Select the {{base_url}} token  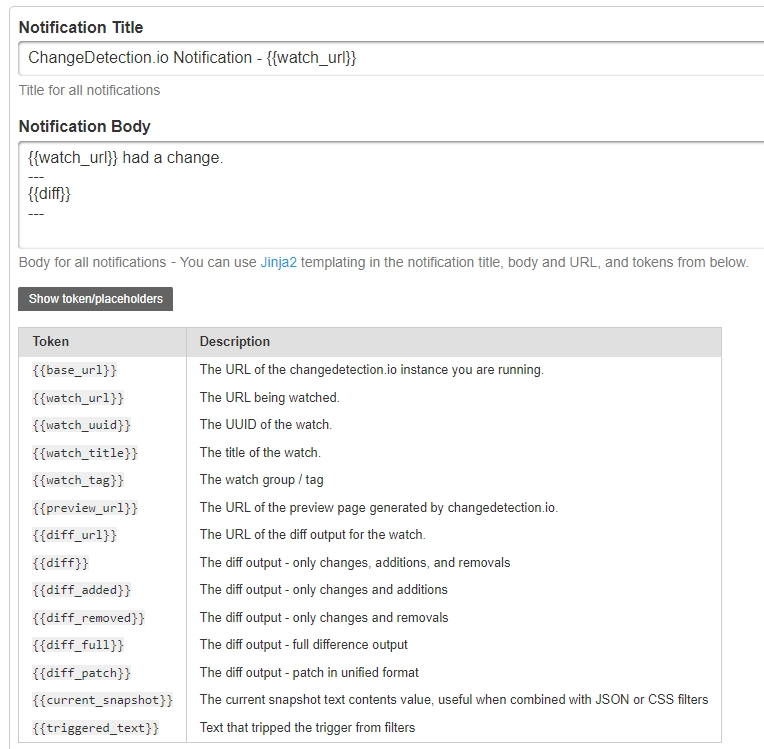tap(75, 370)
